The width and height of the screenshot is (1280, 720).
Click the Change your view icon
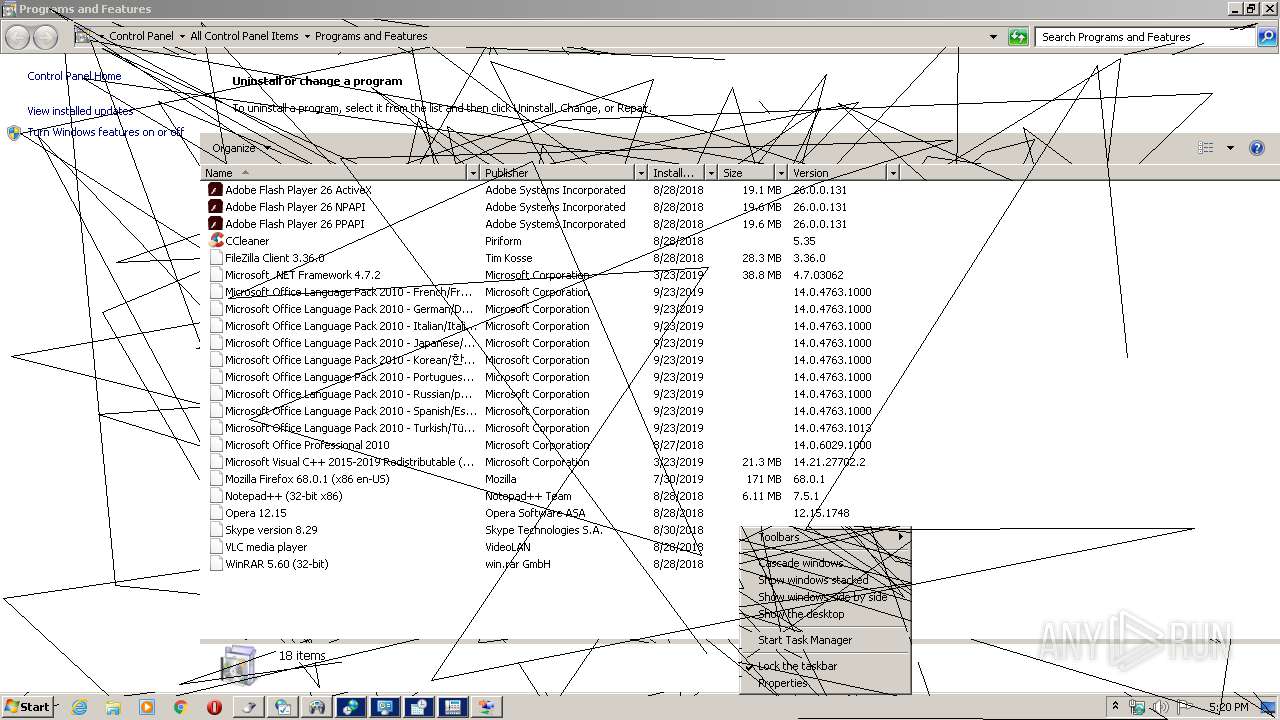click(1206, 148)
